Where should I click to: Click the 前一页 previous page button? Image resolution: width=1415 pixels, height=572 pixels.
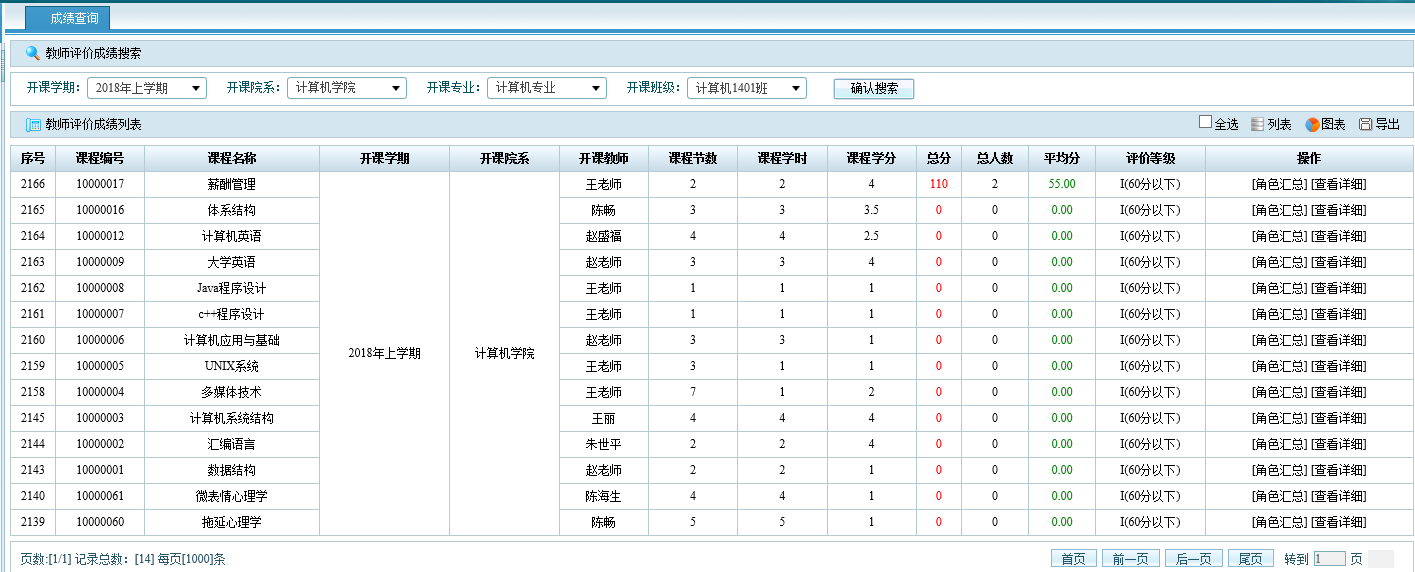tap(1130, 559)
